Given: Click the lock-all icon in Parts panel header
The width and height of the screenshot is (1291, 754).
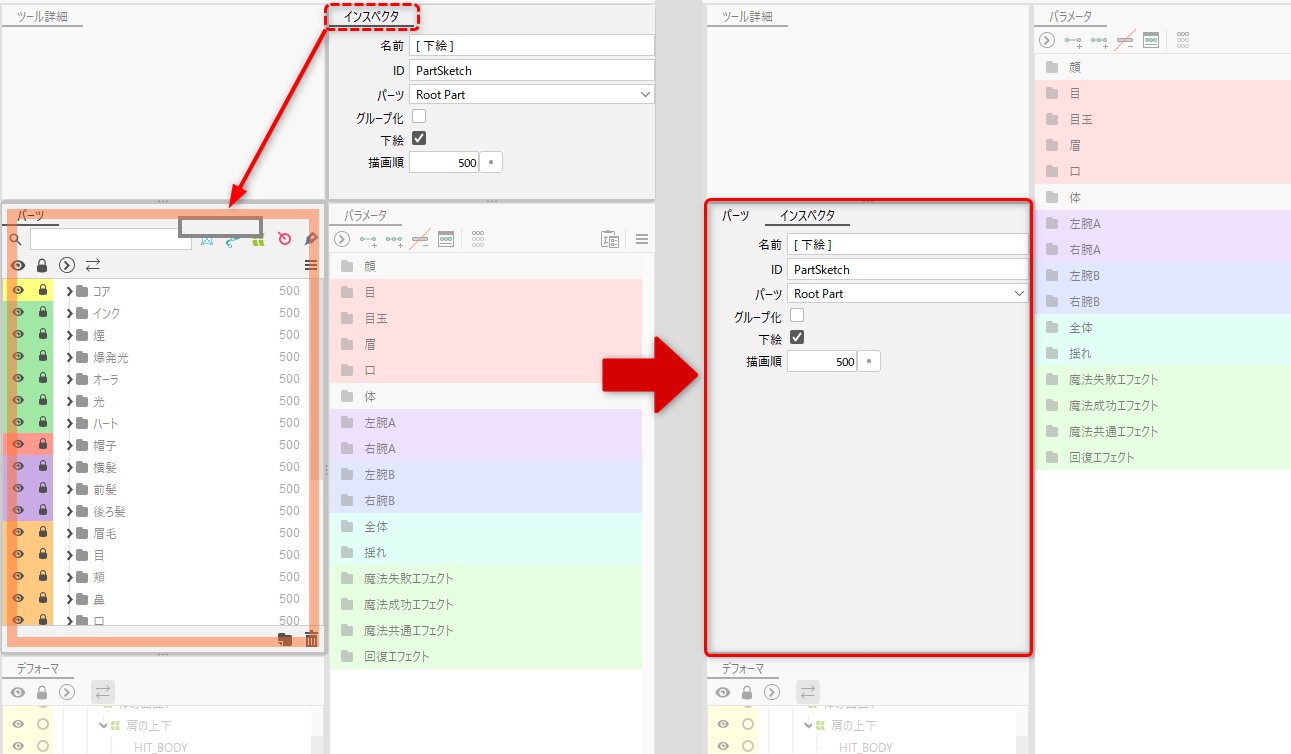Looking at the screenshot, I should tap(42, 265).
